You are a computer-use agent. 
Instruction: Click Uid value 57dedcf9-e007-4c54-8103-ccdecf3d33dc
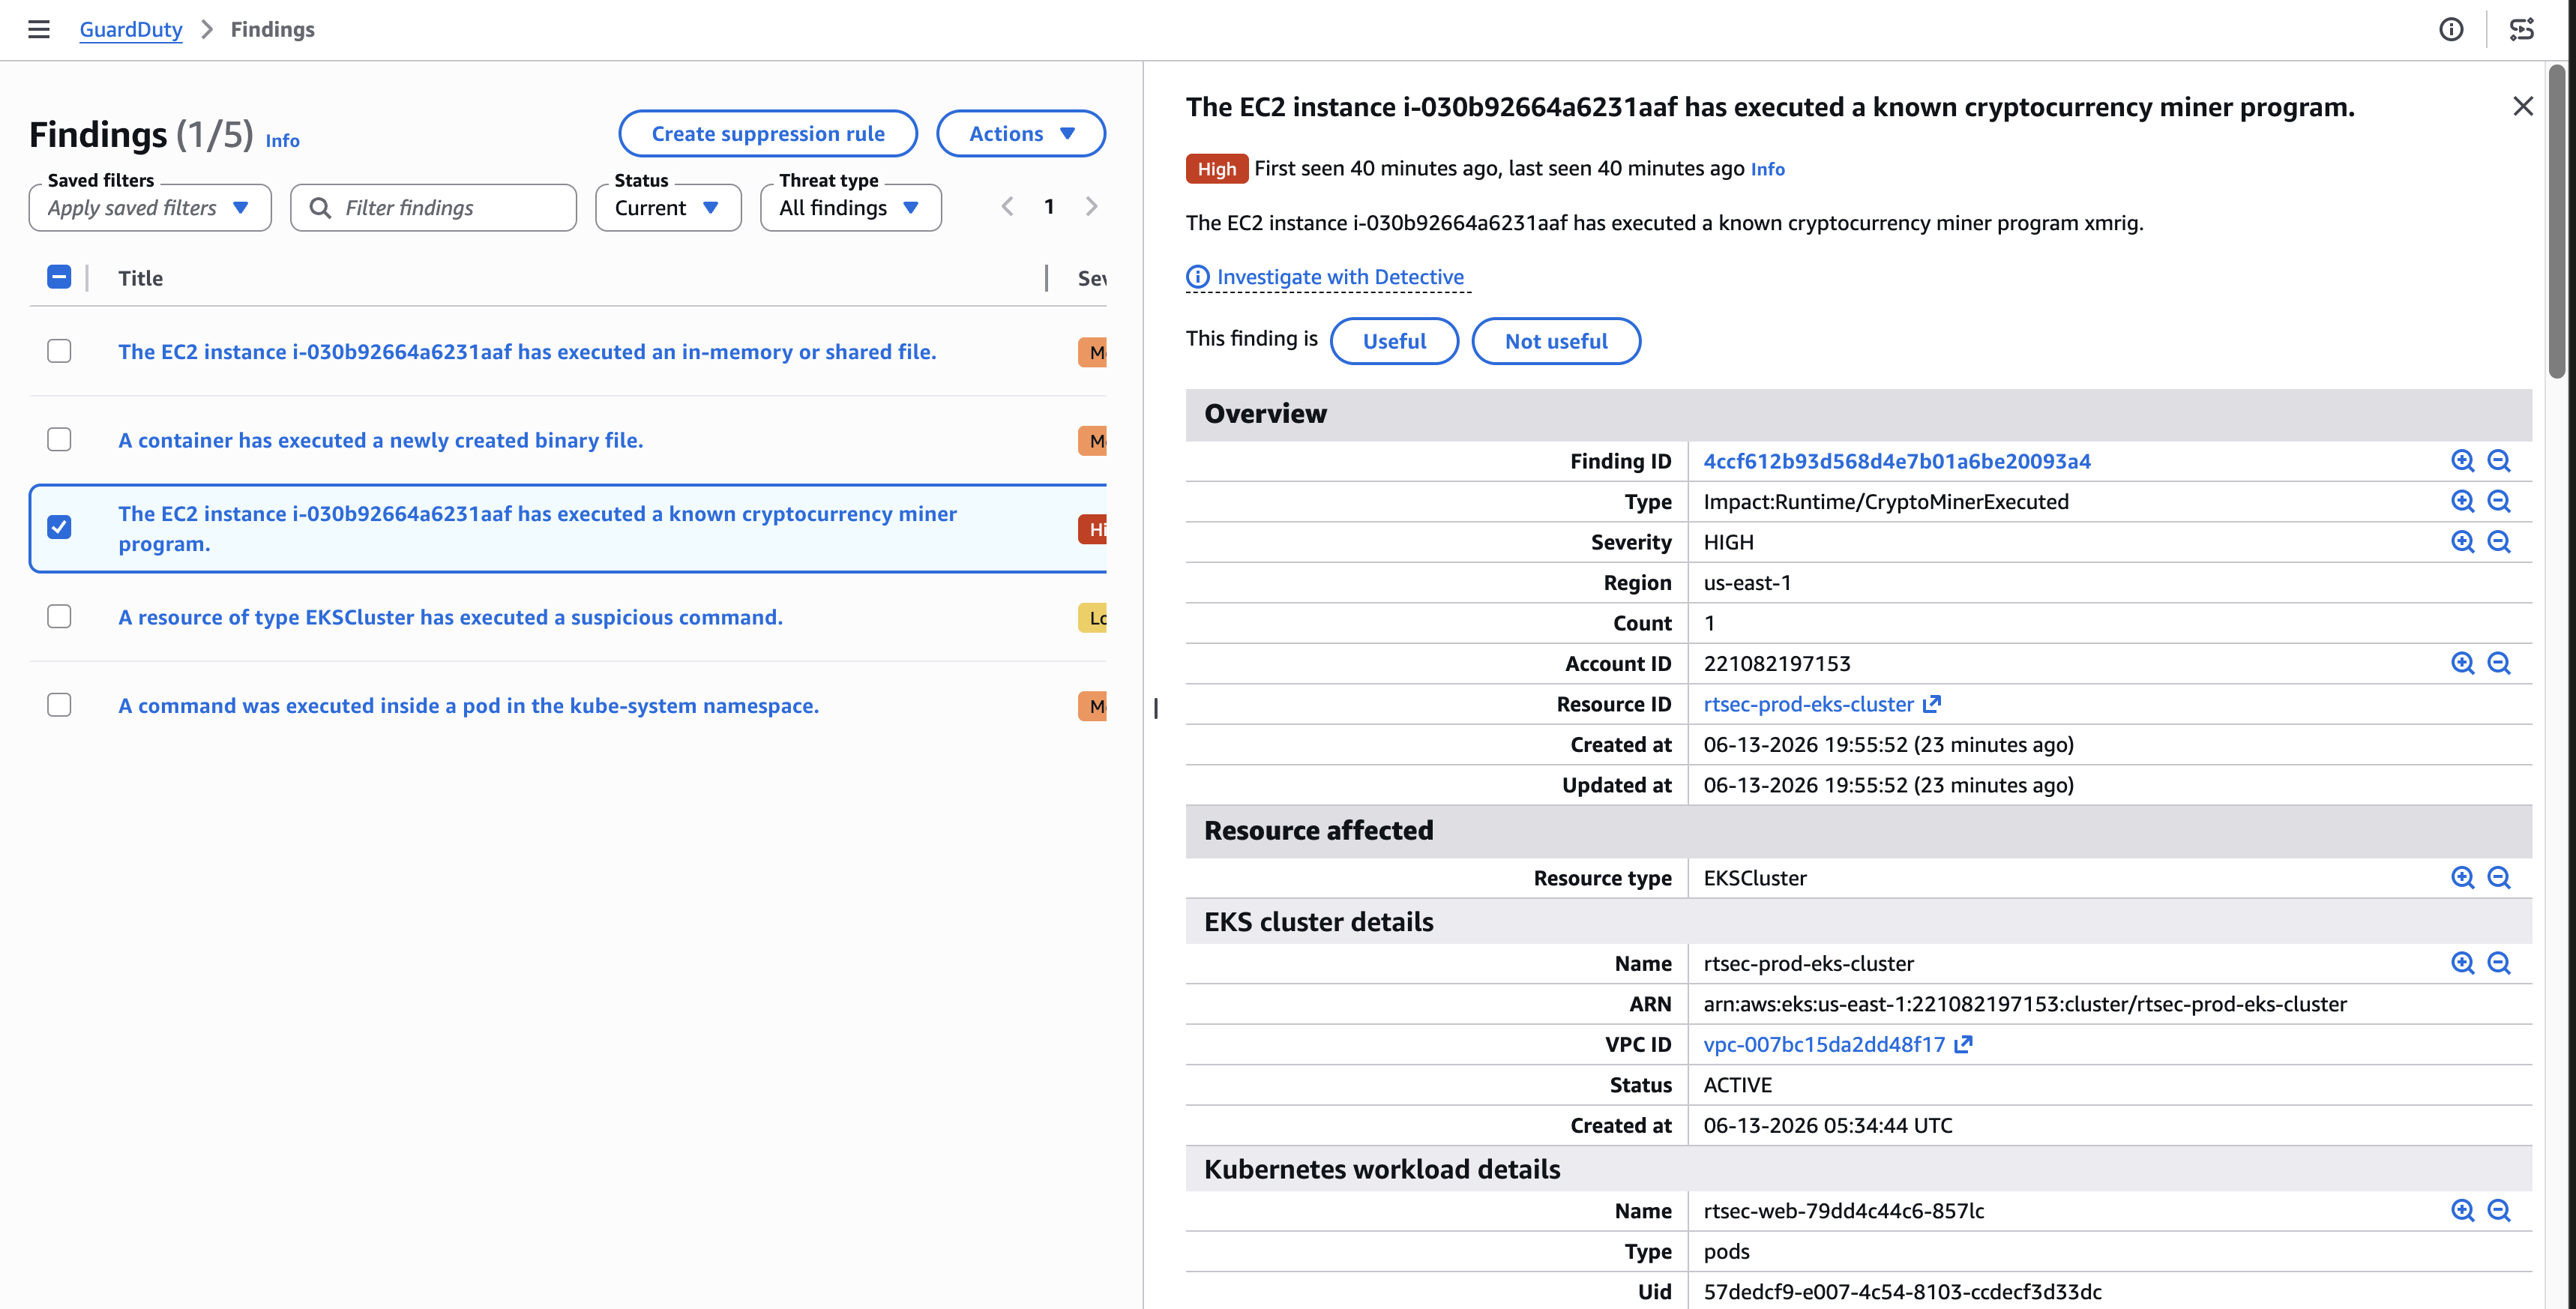1902,1292
